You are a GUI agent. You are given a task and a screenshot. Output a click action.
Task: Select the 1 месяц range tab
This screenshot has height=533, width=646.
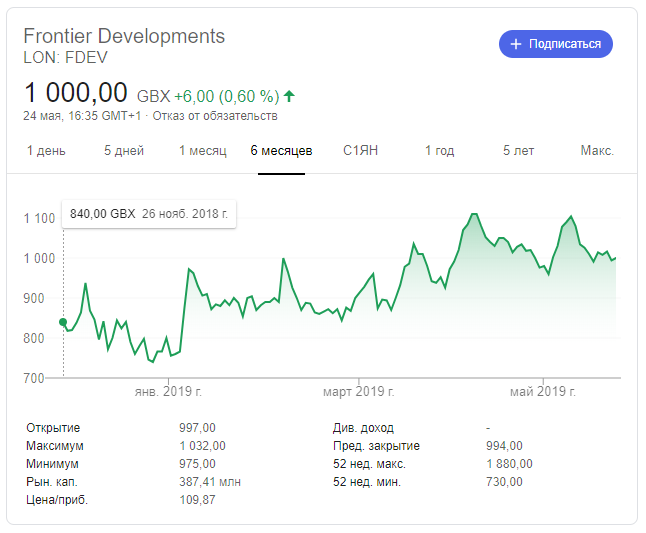[203, 151]
